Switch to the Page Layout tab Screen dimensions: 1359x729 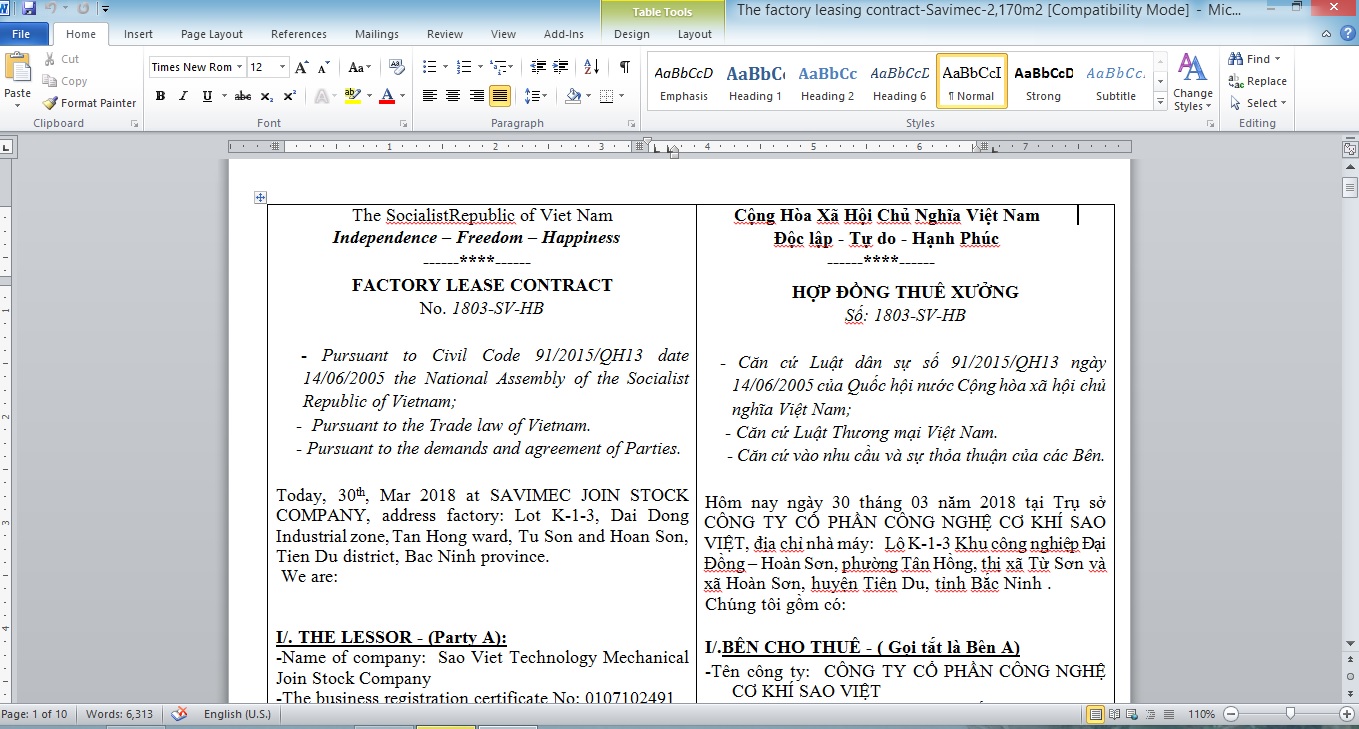click(211, 34)
